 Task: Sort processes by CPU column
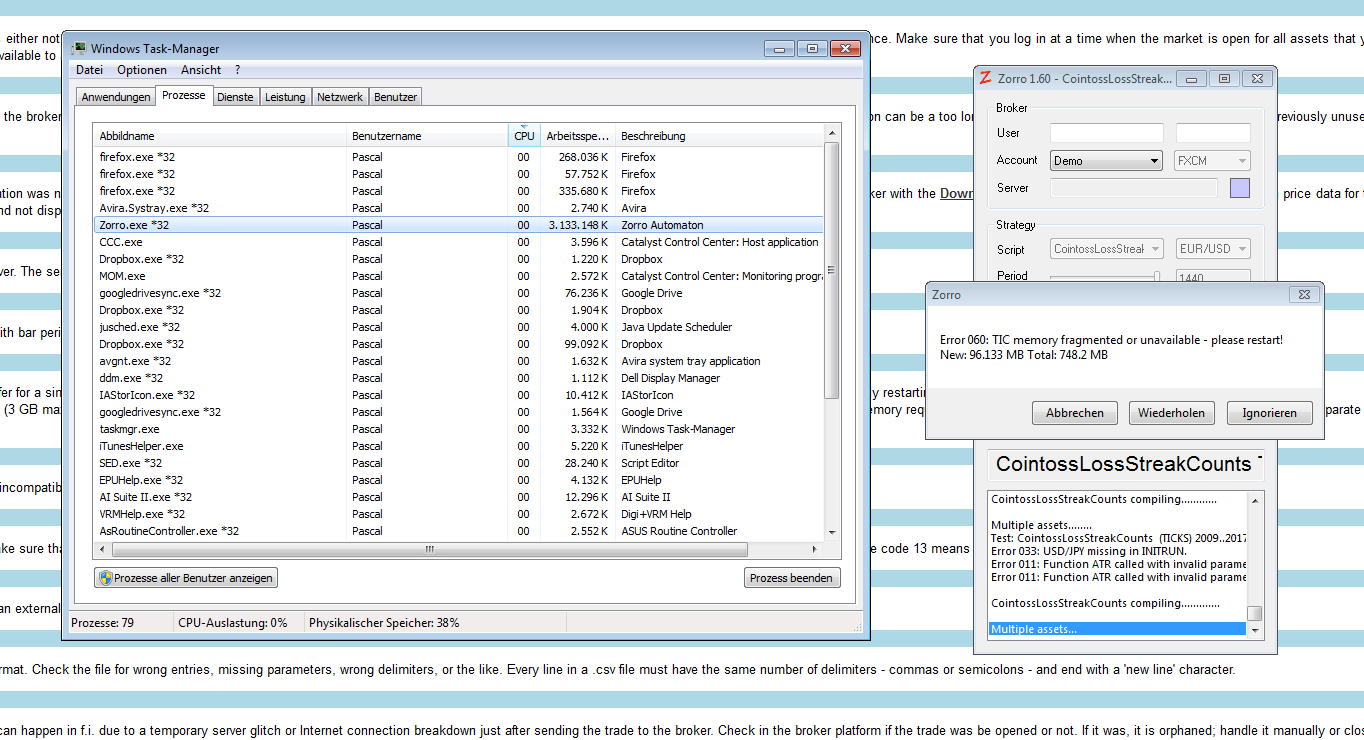(x=524, y=136)
